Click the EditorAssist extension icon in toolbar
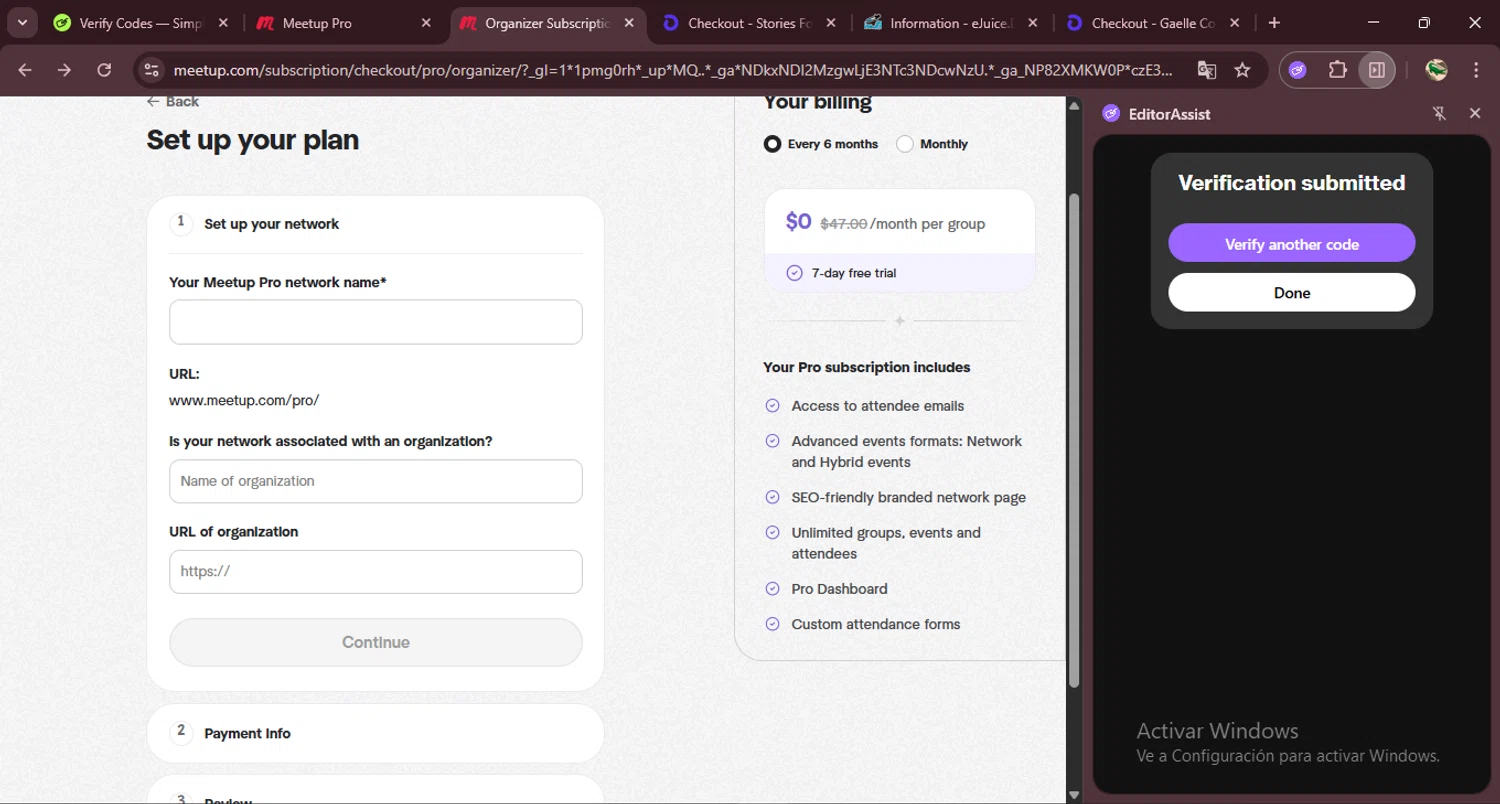Image resolution: width=1500 pixels, height=804 pixels. click(x=1298, y=70)
